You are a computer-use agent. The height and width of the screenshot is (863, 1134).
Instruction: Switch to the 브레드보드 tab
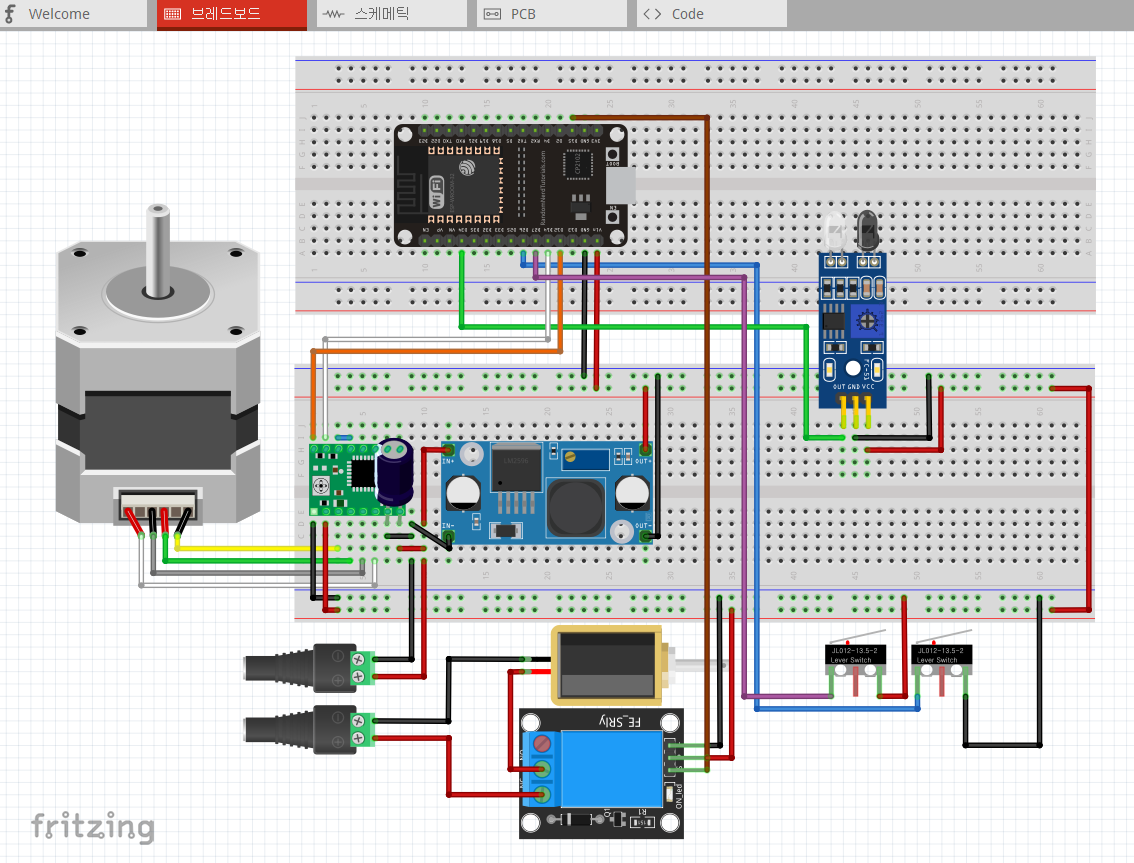pyautogui.click(x=231, y=14)
